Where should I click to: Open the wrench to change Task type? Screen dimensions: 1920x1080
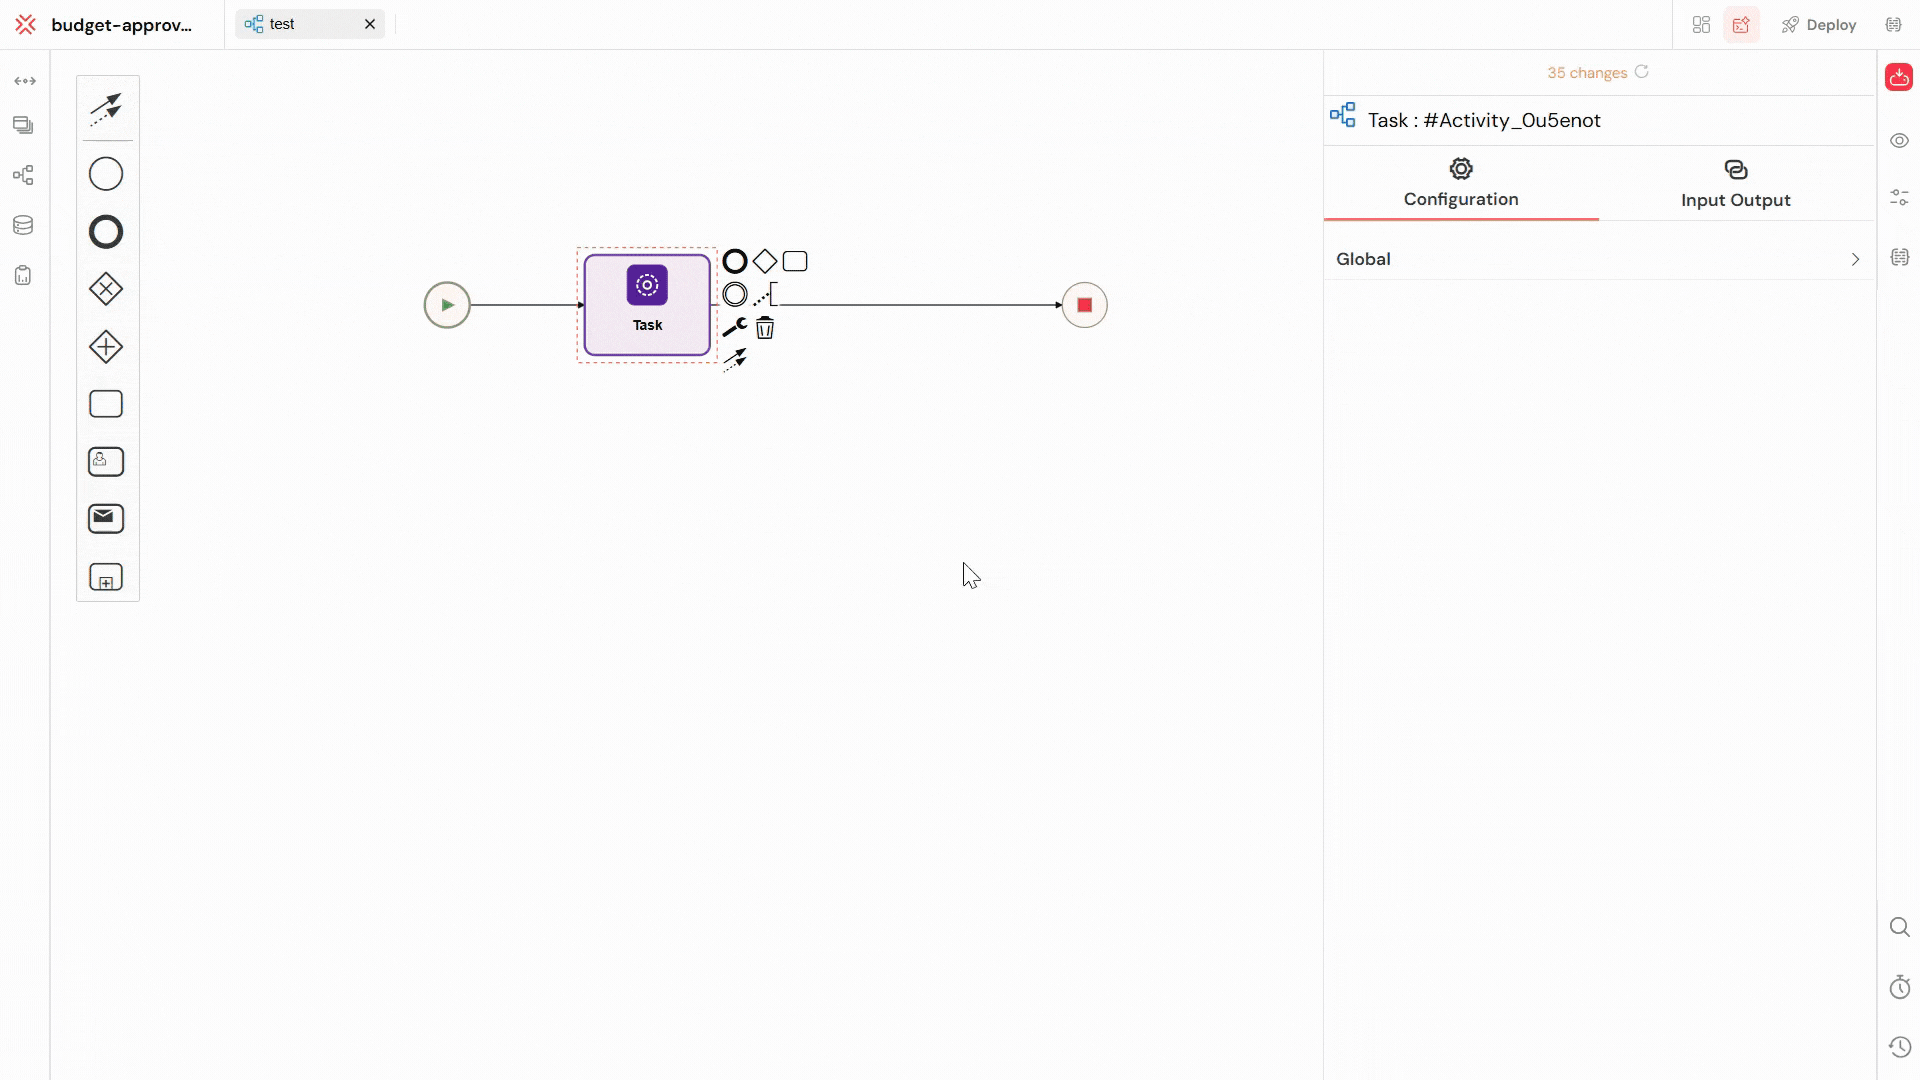tap(735, 327)
